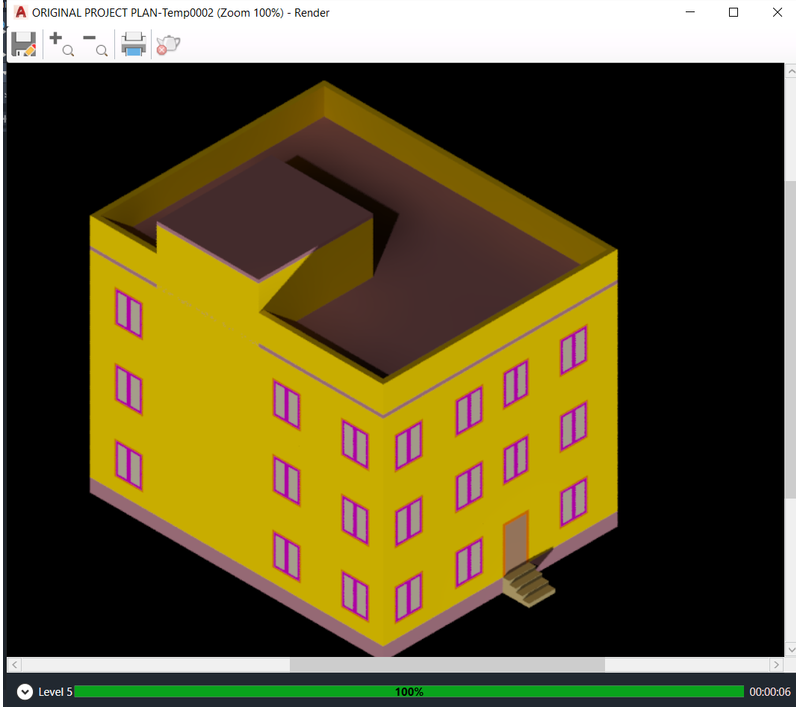Click the scroll up arrow
The image size is (796, 707).
(x=790, y=72)
